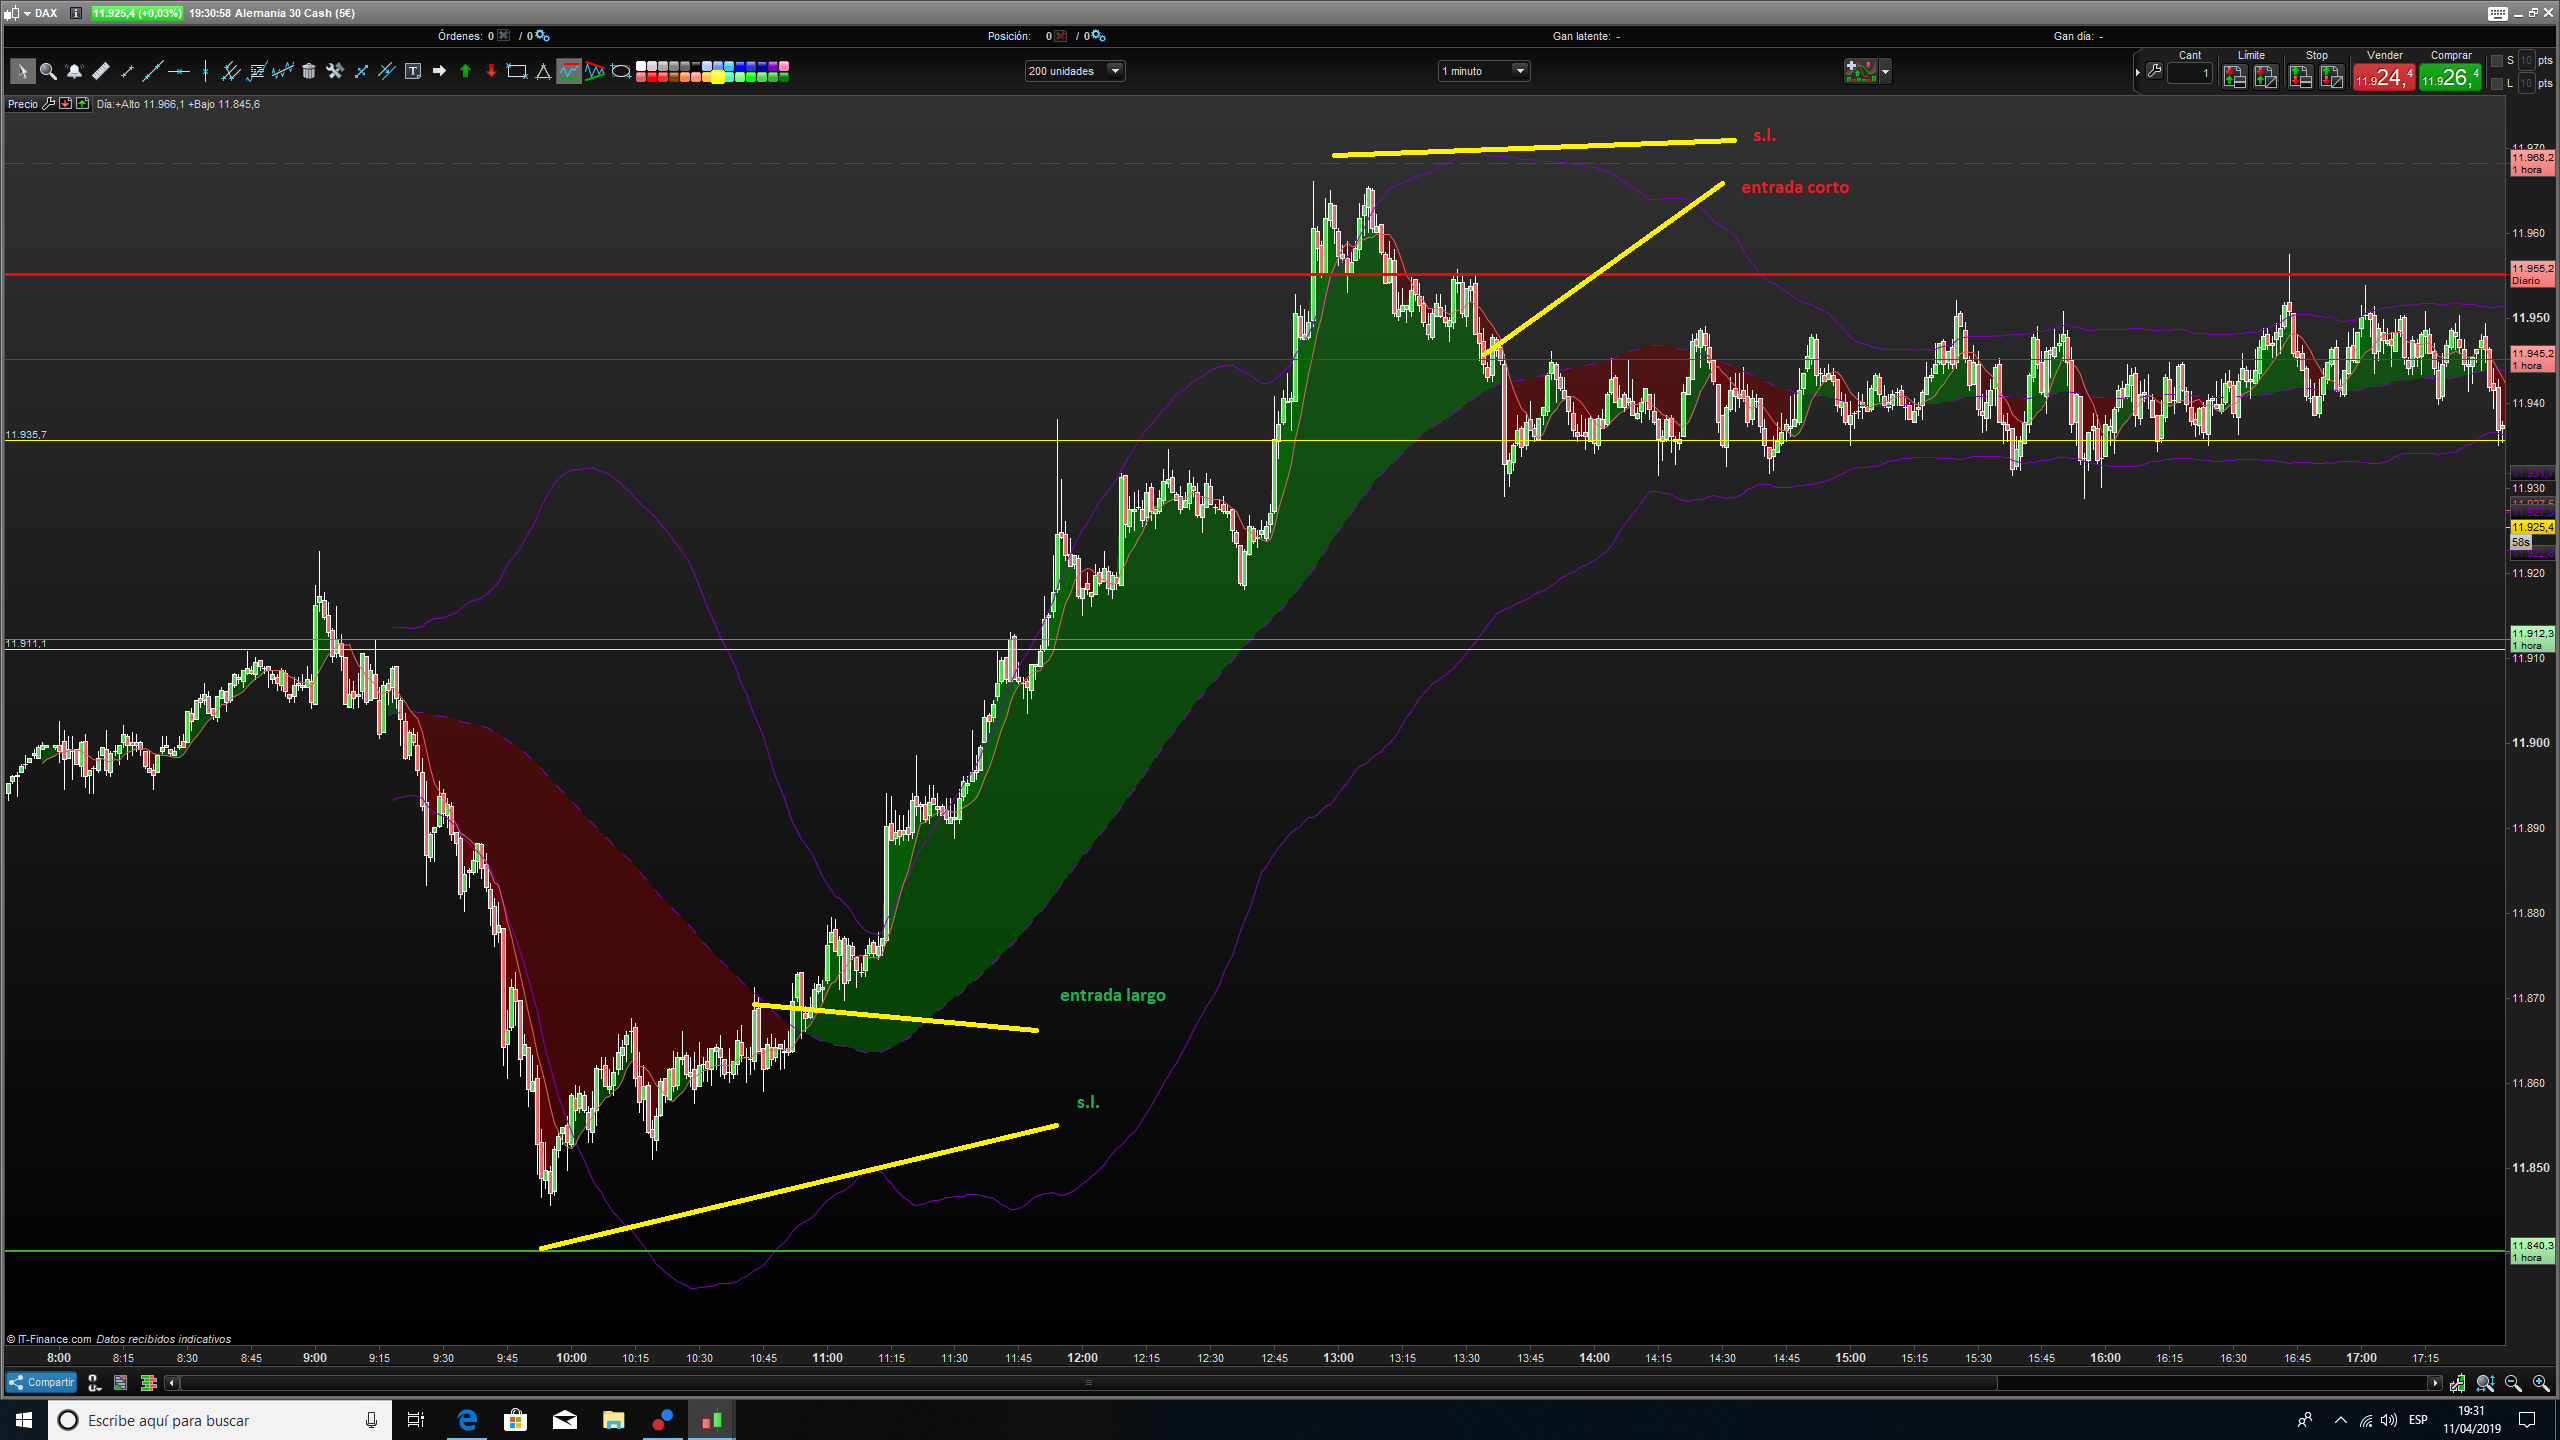
Task: Select the rectangle drawing tool
Action: click(x=517, y=71)
